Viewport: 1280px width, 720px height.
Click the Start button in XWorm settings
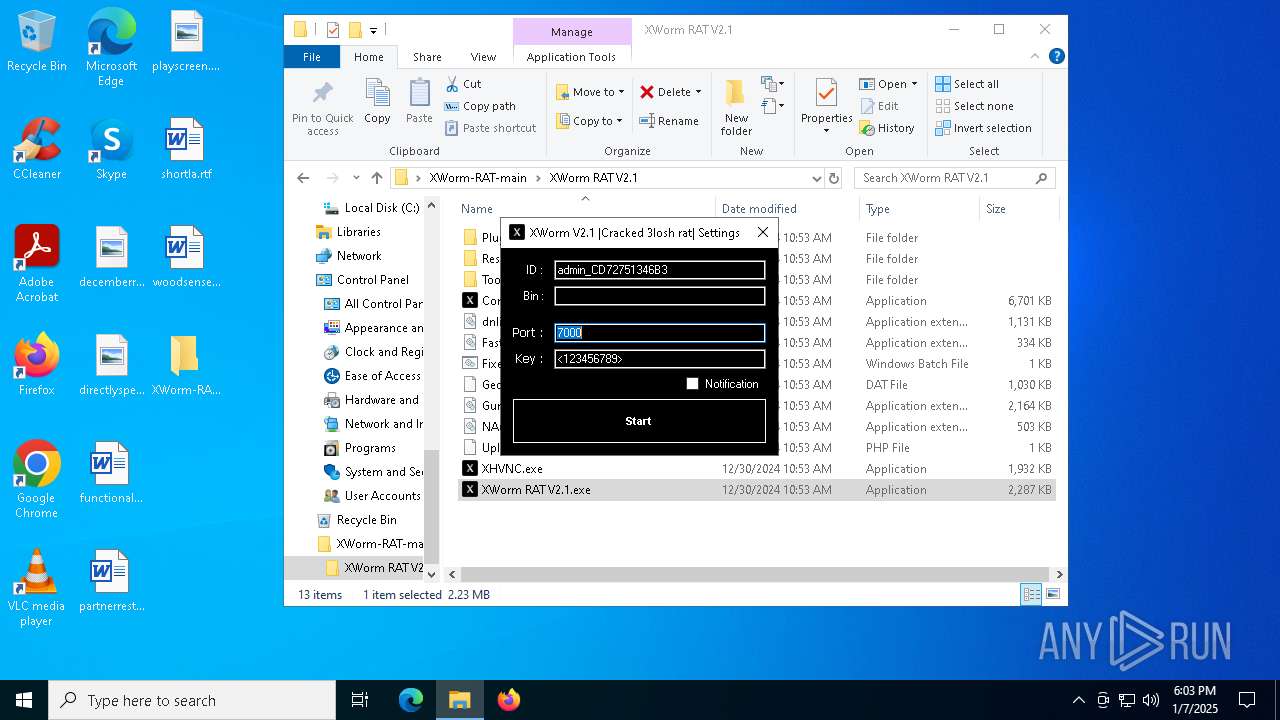click(639, 421)
